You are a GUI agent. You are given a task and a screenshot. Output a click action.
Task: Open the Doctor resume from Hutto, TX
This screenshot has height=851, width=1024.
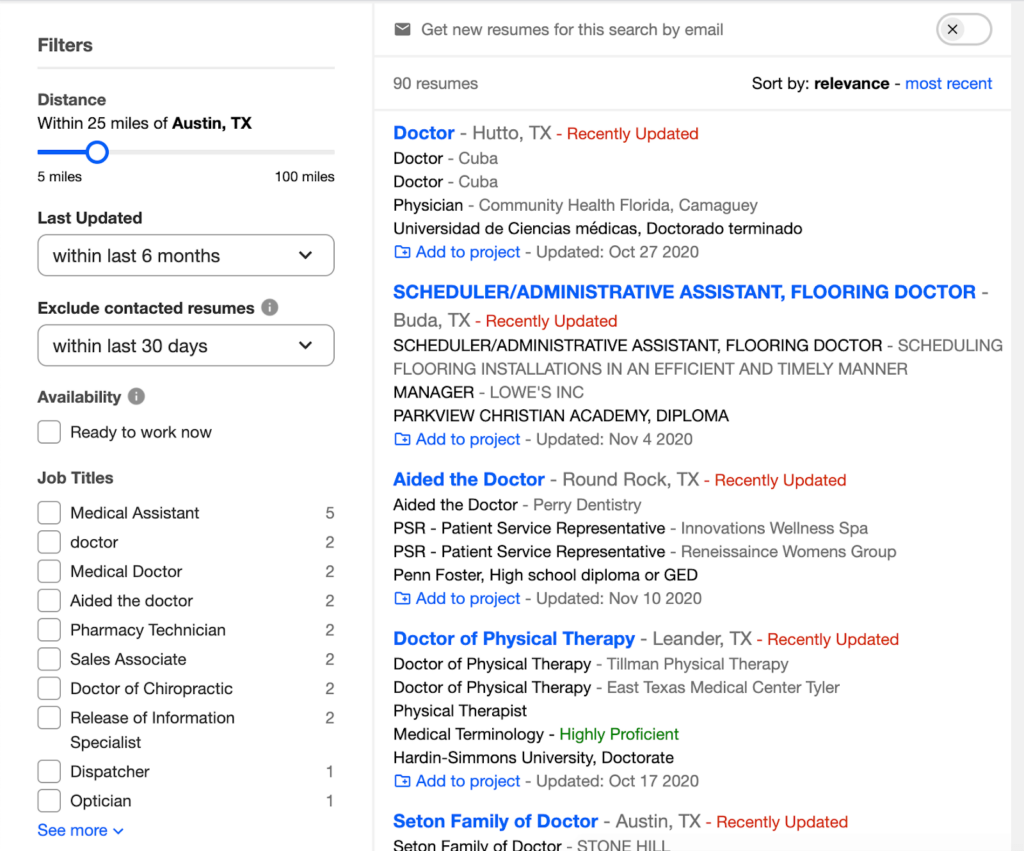[x=423, y=132]
